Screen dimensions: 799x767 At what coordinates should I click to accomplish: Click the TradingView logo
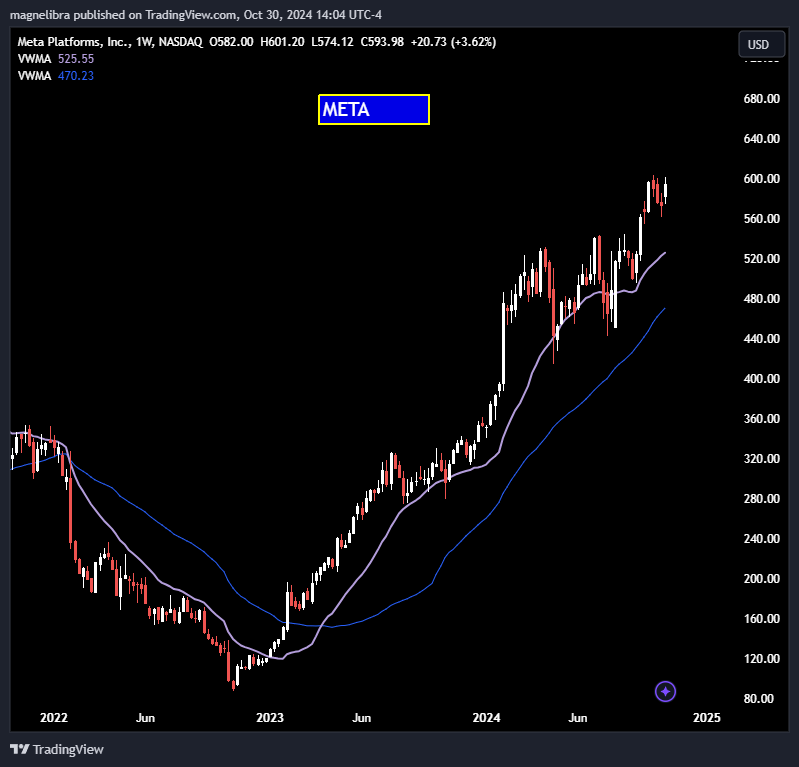pyautogui.click(x=20, y=749)
